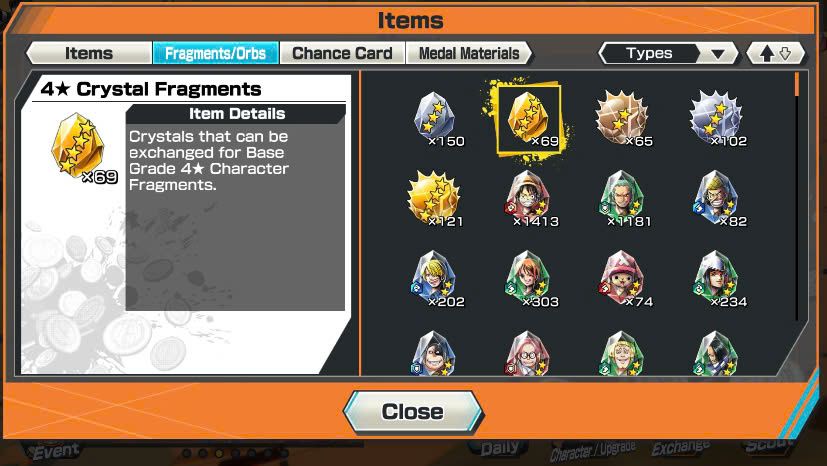Switch to Medal Materials tab
The height and width of the screenshot is (466, 827).
469,53
